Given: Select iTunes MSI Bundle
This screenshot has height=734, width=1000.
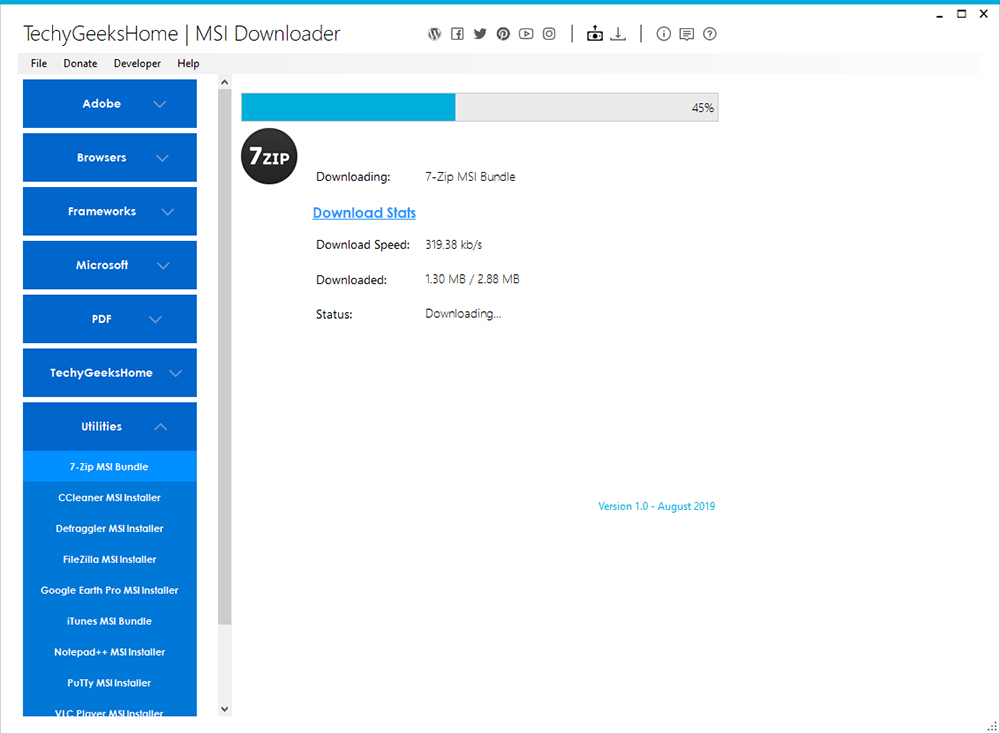Looking at the screenshot, I should (110, 621).
